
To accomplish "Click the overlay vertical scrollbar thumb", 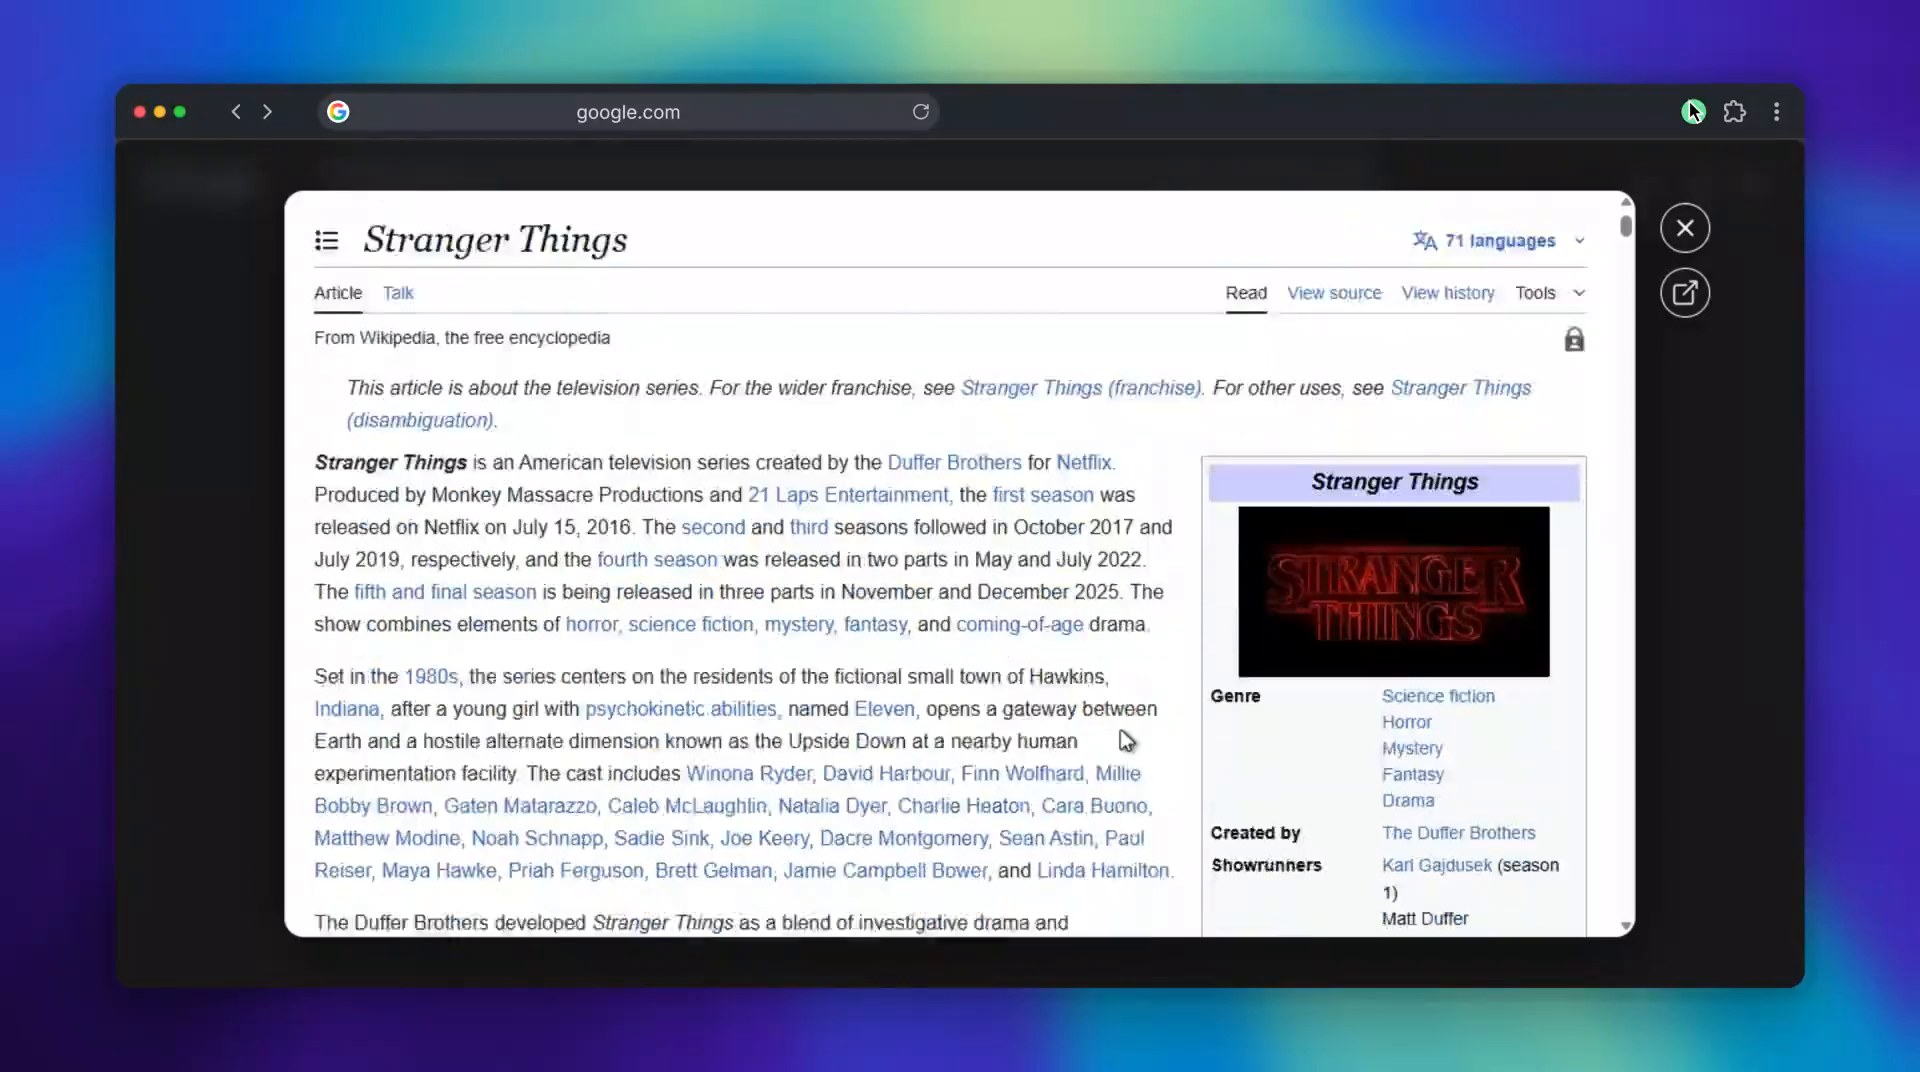I will coord(1627,226).
